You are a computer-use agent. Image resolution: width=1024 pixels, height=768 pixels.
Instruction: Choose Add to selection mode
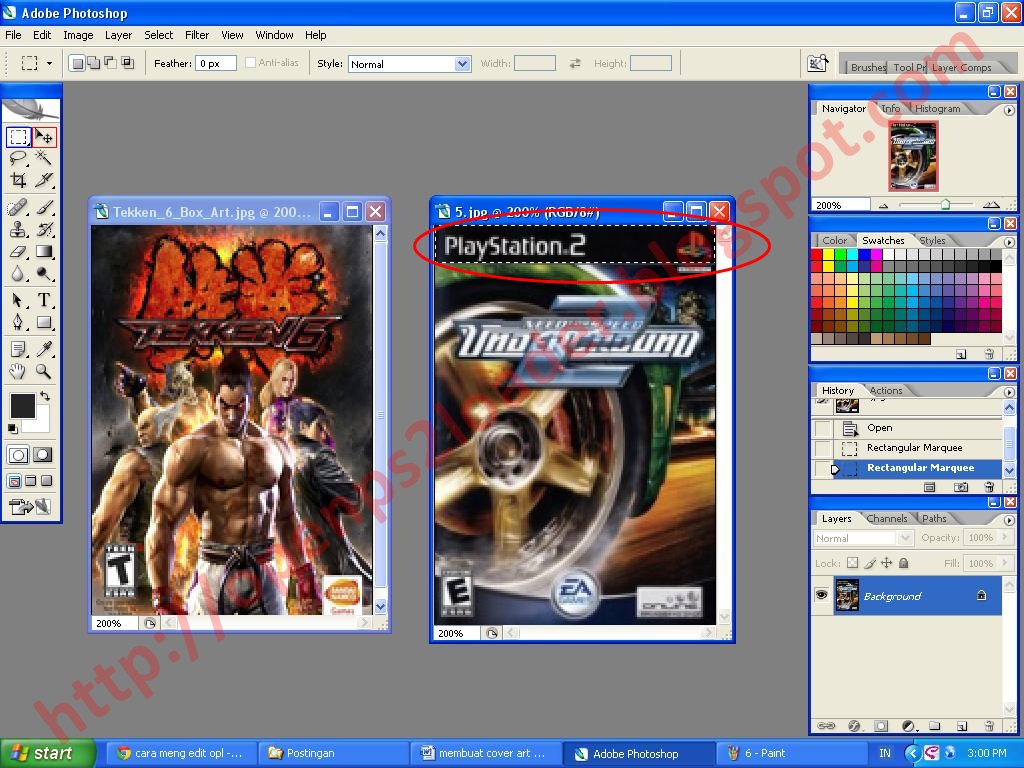click(94, 63)
